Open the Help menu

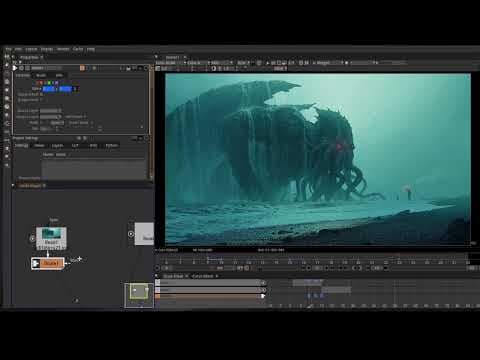pyautogui.click(x=91, y=49)
